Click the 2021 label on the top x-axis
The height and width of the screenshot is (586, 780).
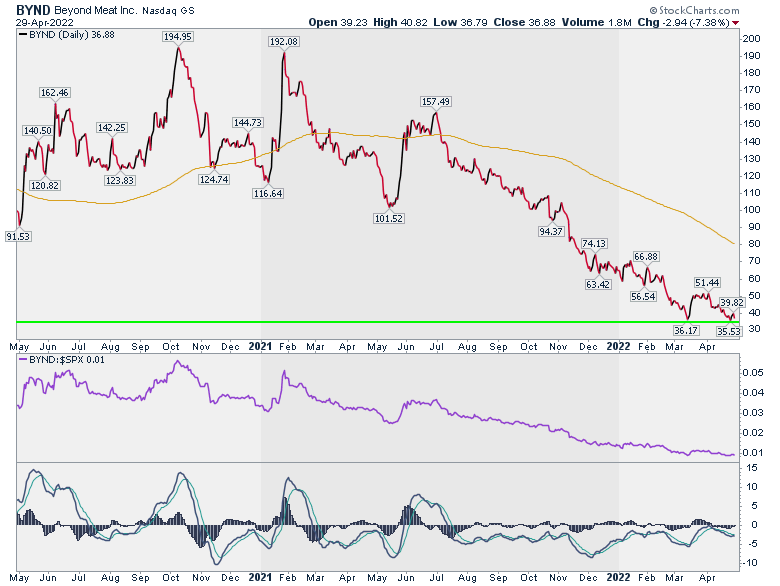pyautogui.click(x=260, y=346)
